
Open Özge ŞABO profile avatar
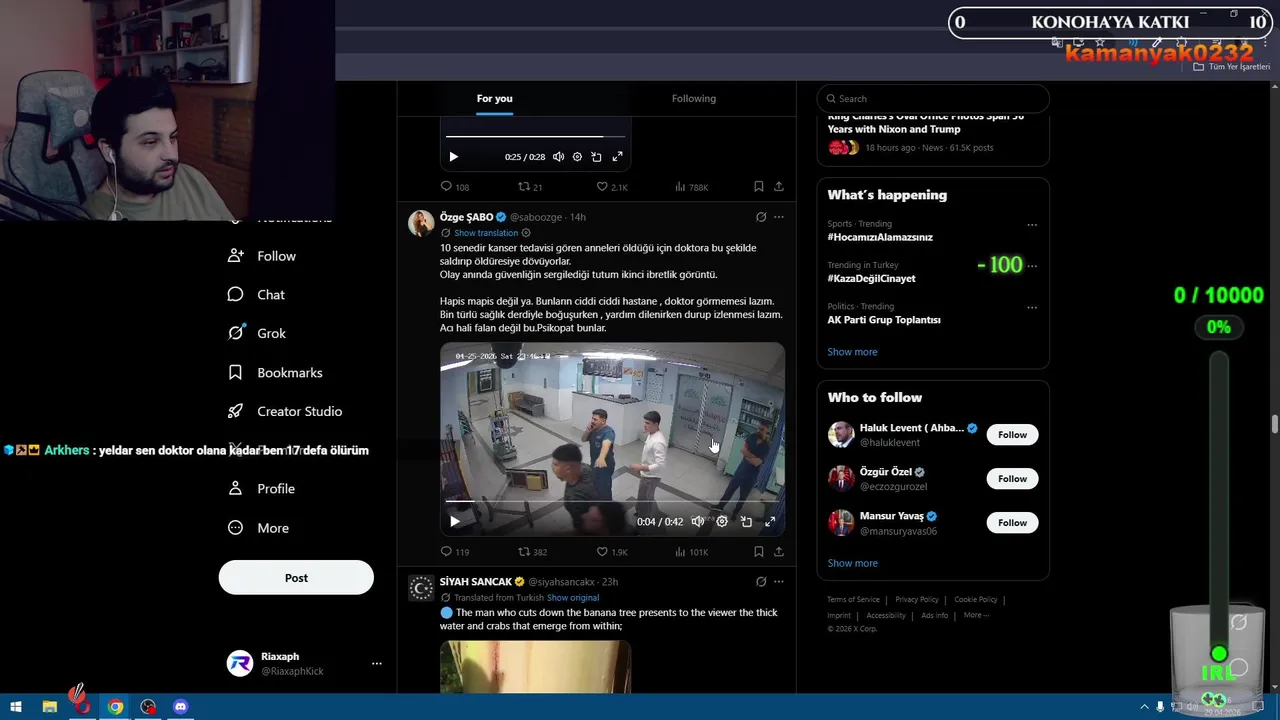point(421,223)
